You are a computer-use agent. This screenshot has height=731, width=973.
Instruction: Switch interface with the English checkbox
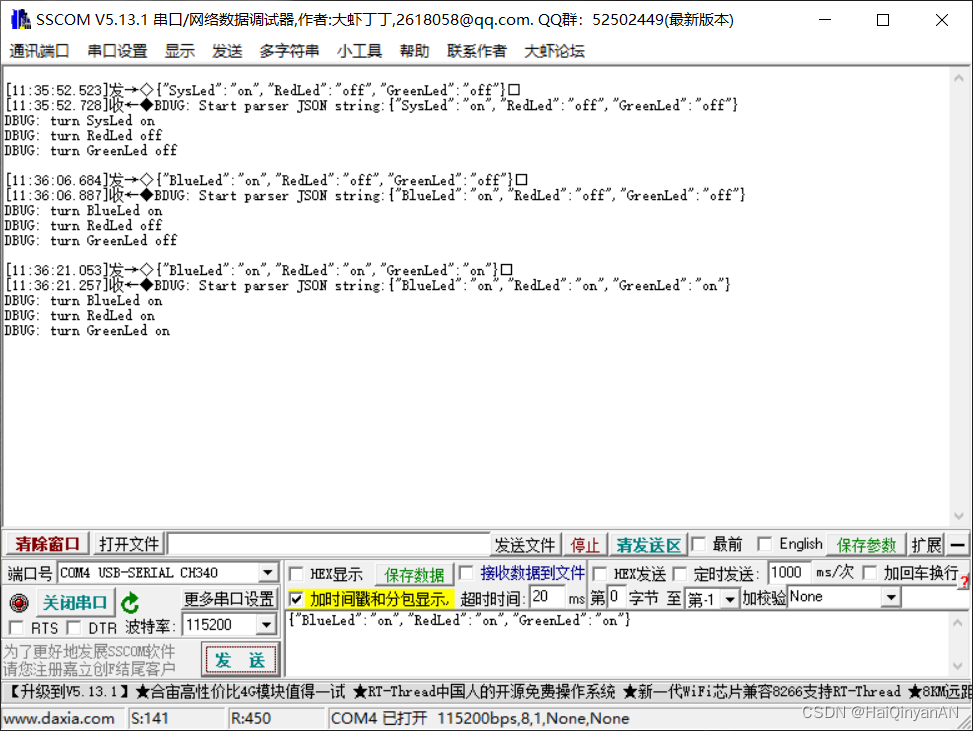point(764,544)
